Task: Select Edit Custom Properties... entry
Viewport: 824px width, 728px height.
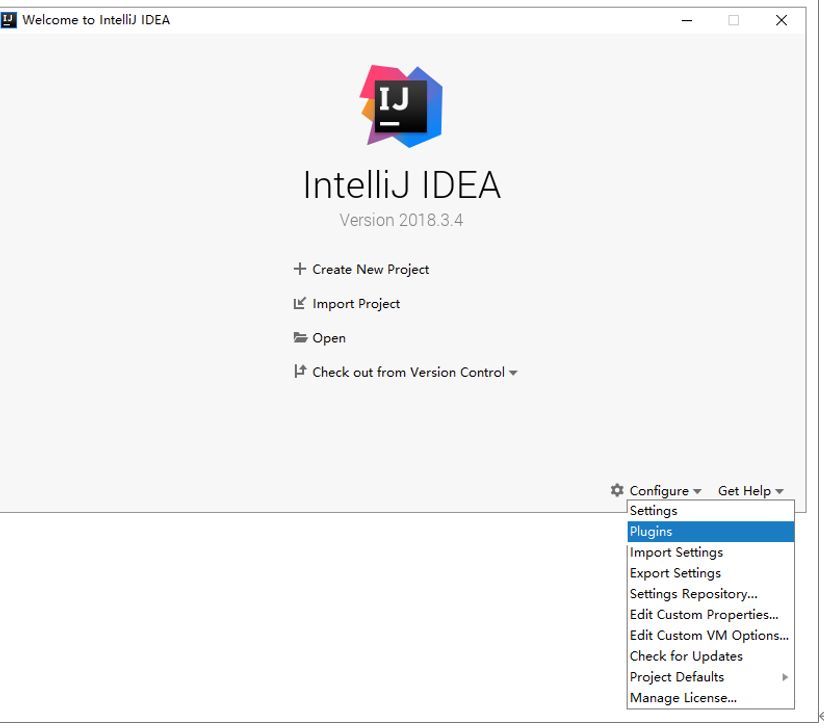Action: [x=710, y=614]
